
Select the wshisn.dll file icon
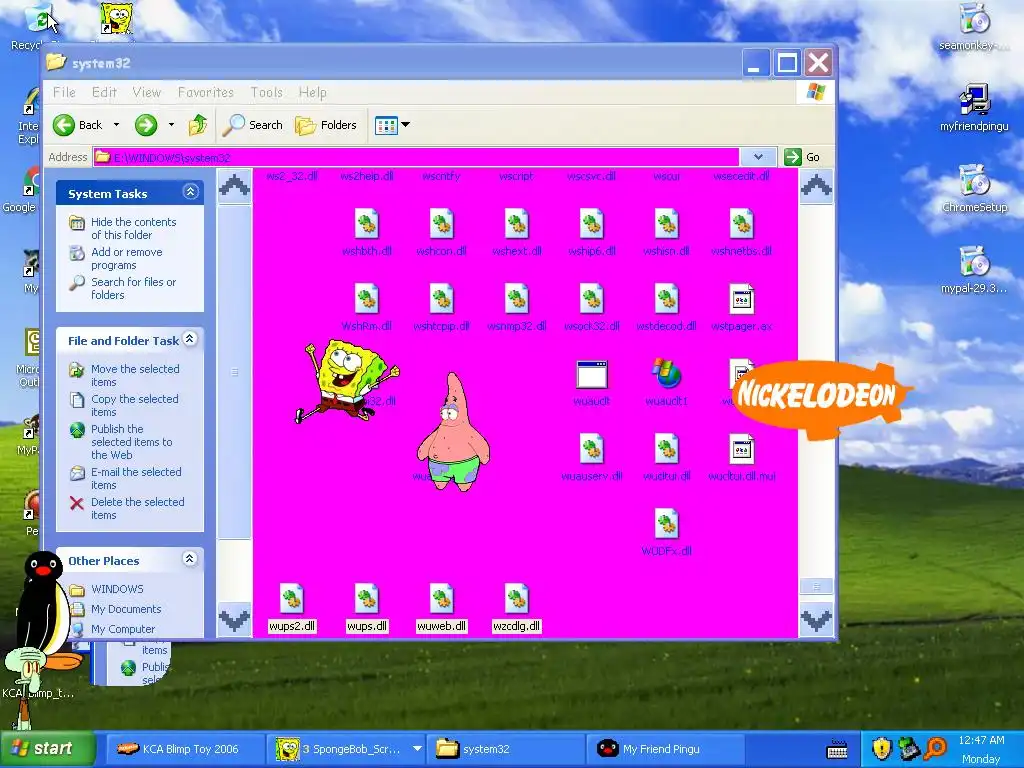pyautogui.click(x=666, y=224)
